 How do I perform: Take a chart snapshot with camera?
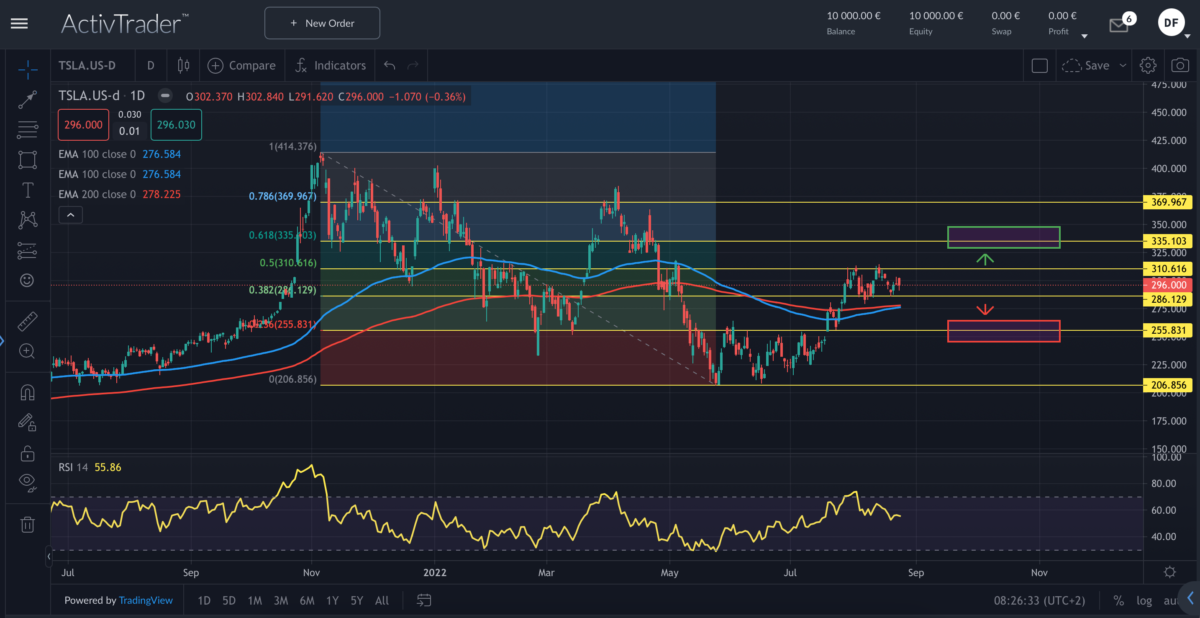pyautogui.click(x=1180, y=65)
